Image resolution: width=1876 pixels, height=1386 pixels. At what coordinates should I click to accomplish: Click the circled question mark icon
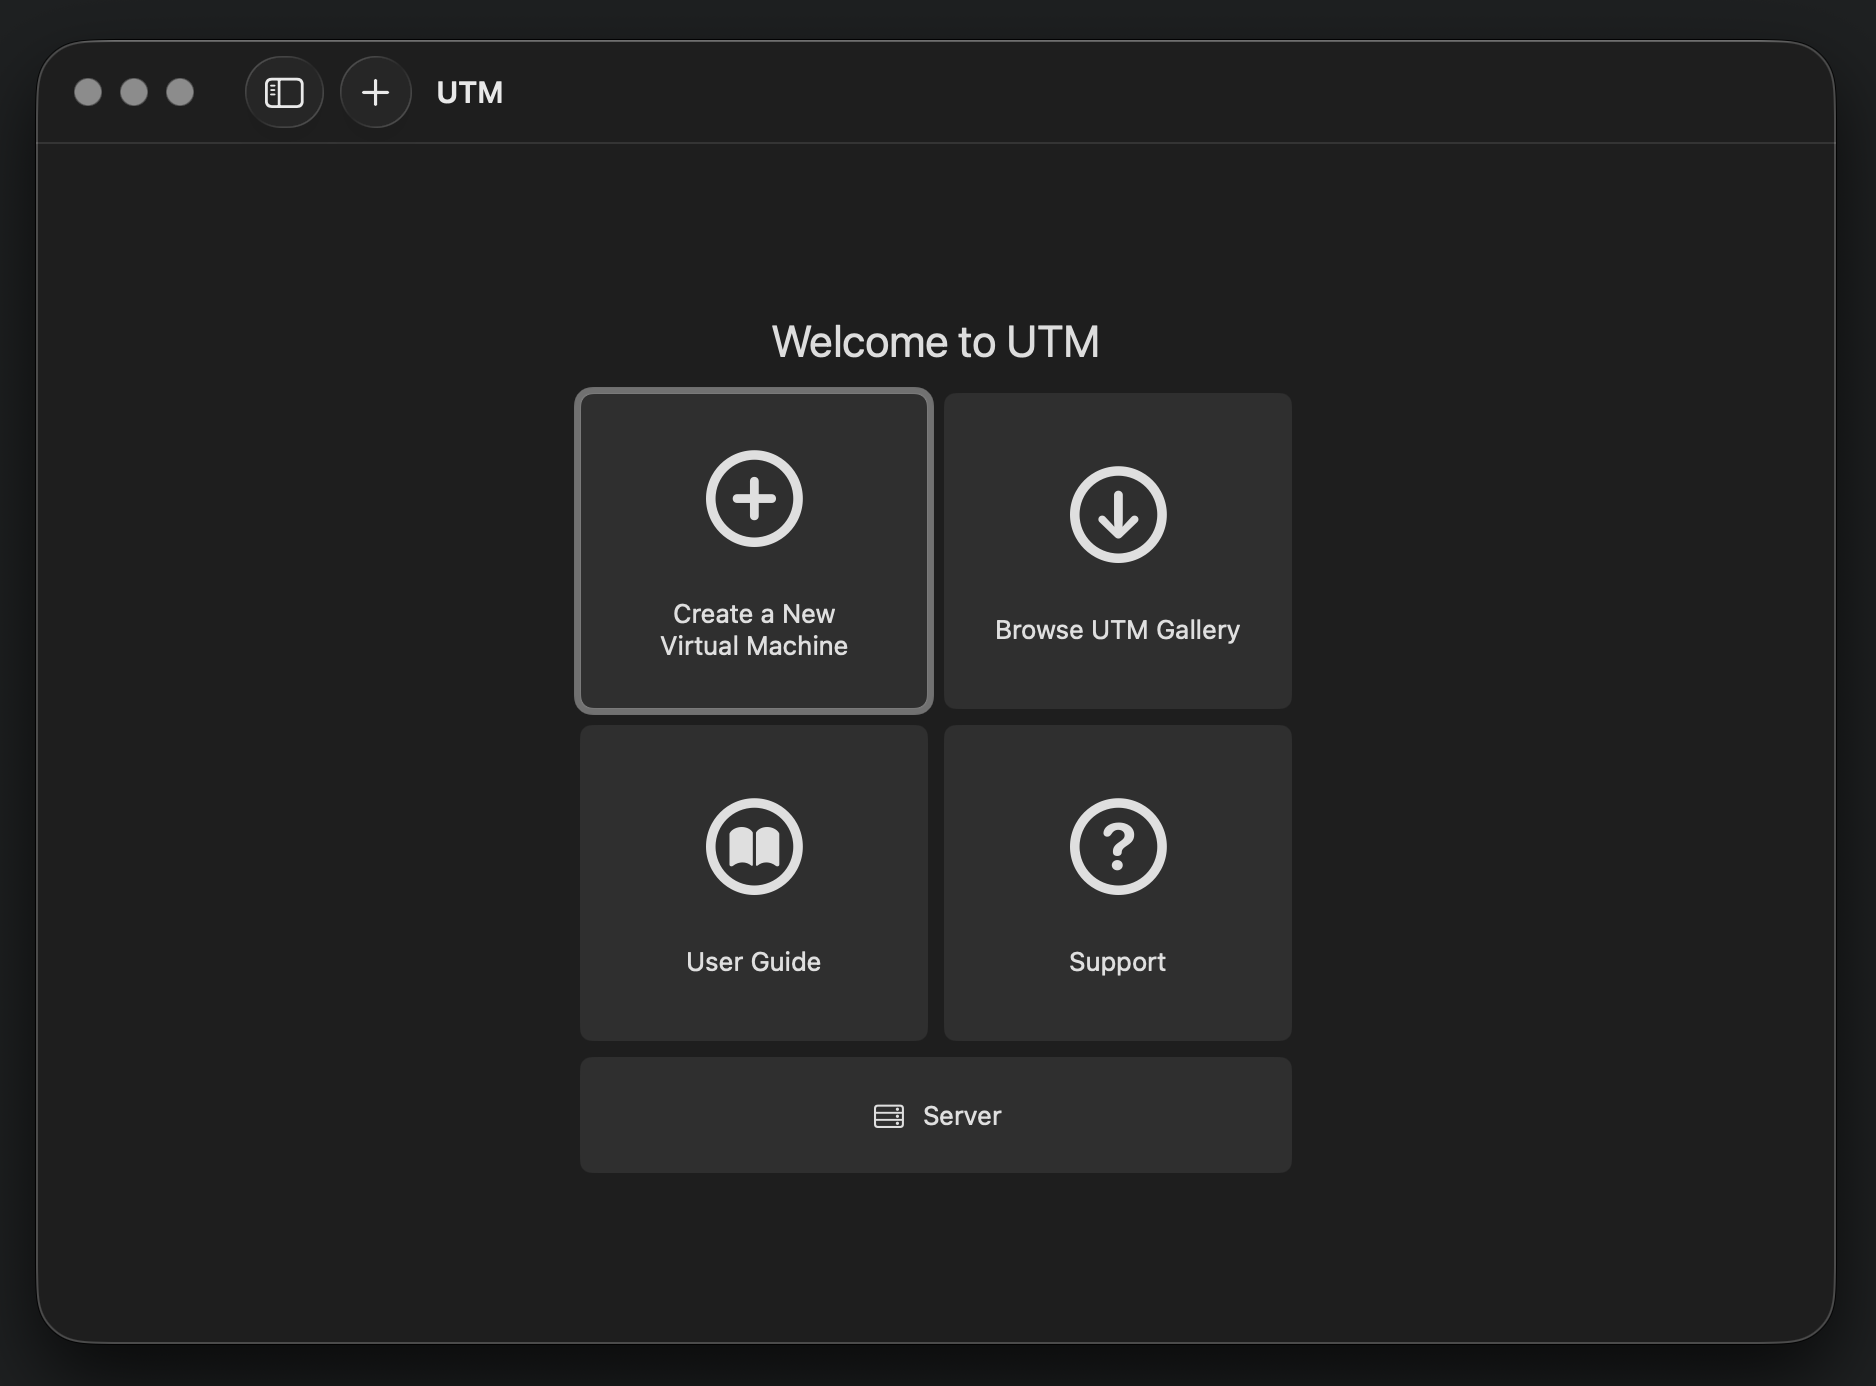pos(1118,847)
